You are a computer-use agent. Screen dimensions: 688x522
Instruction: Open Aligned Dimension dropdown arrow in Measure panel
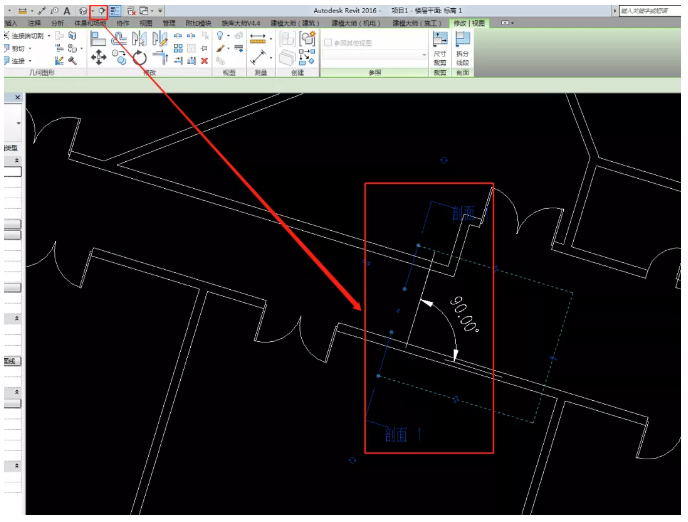271,39
